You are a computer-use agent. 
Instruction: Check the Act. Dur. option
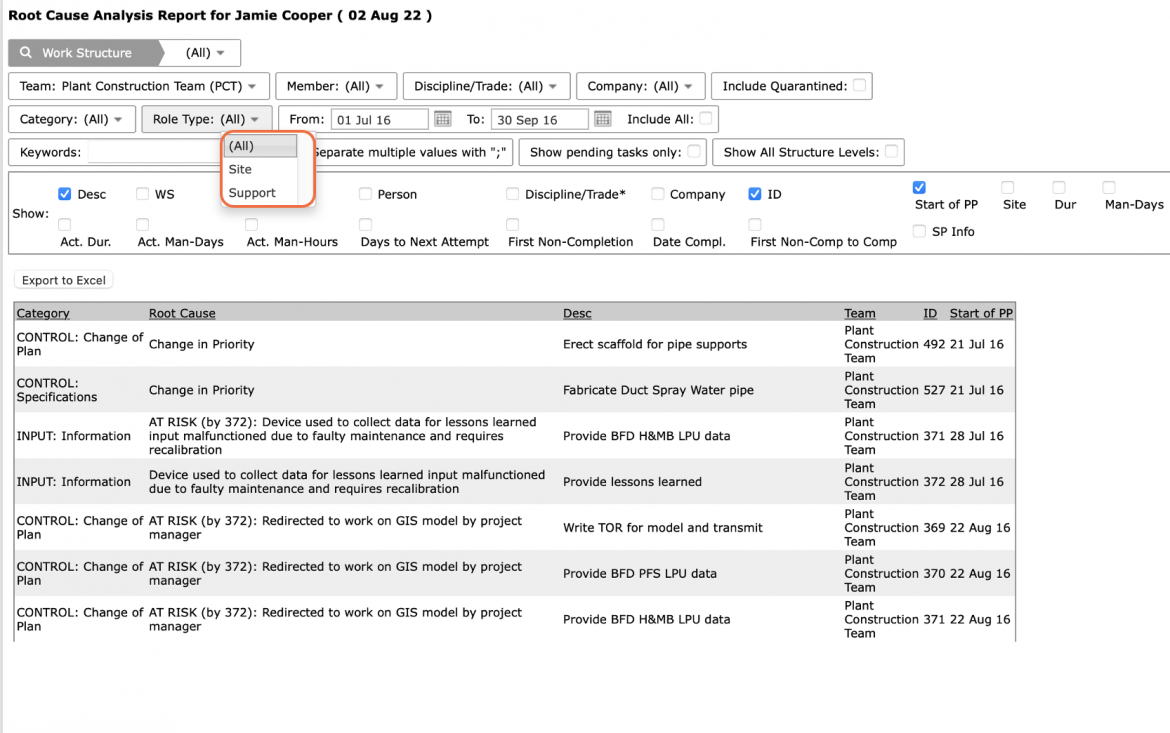click(x=65, y=225)
